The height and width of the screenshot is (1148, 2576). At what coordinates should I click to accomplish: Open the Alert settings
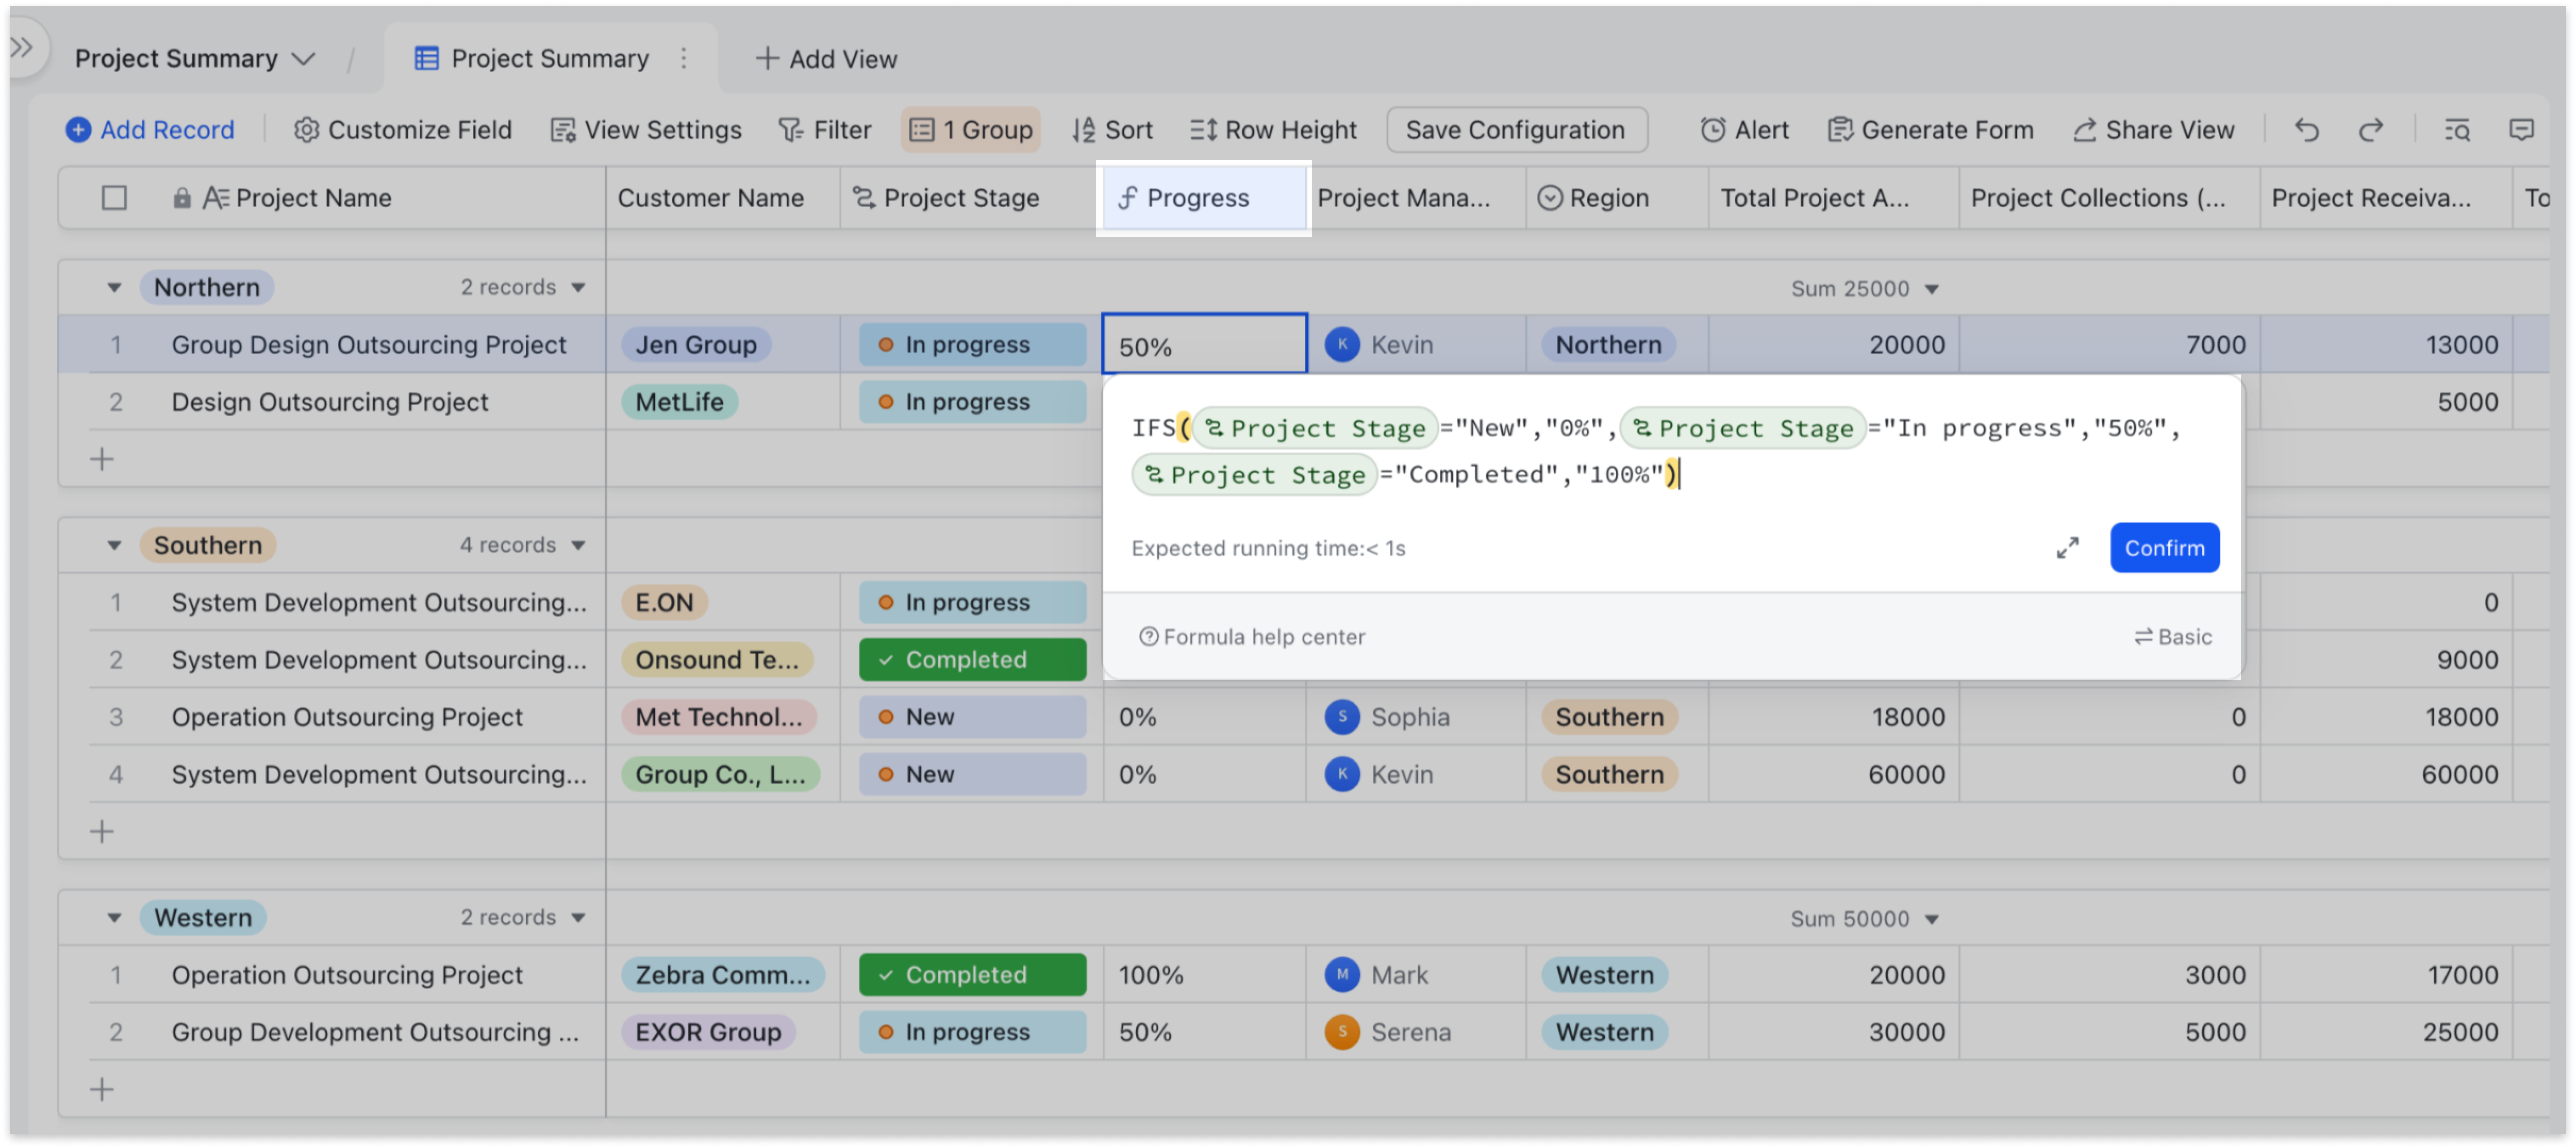[x=1744, y=129]
